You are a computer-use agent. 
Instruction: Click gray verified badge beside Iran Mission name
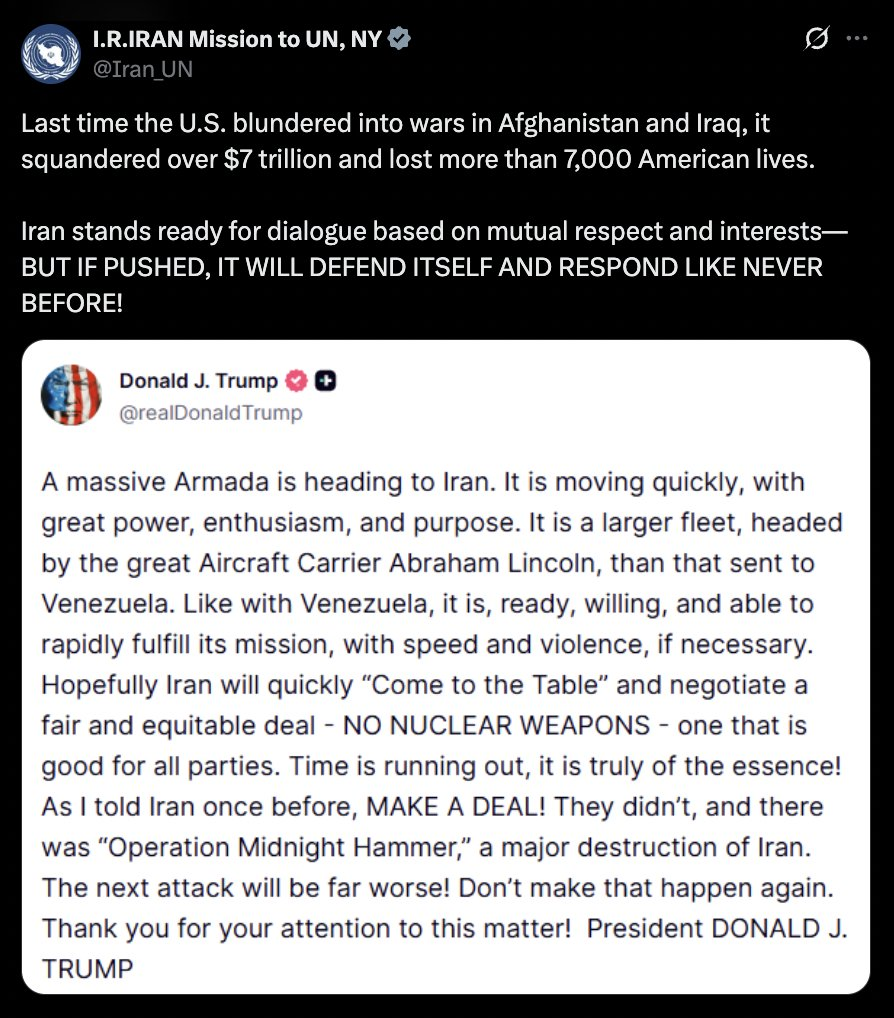coord(400,40)
